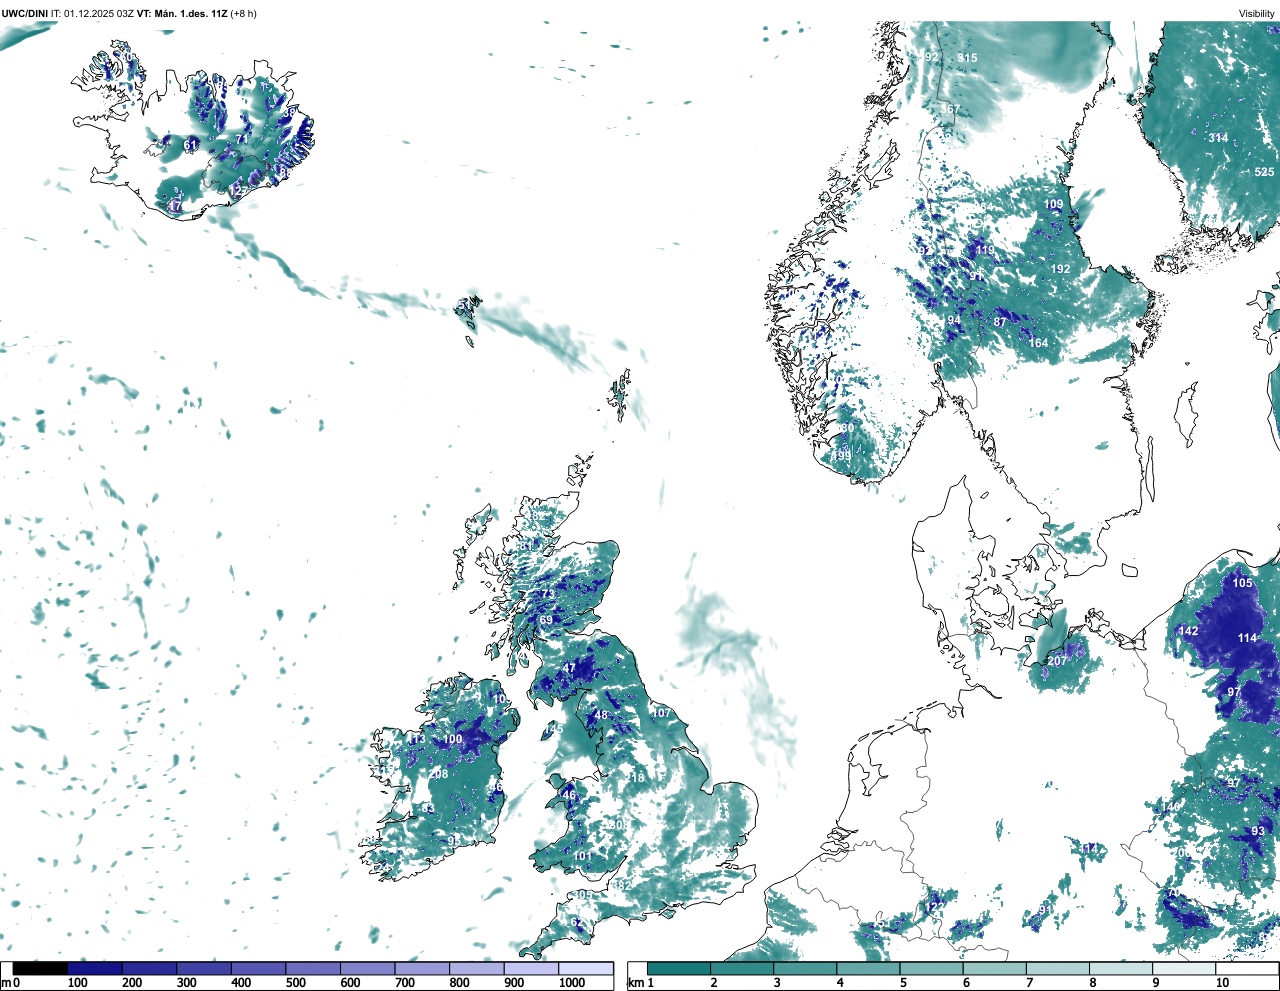
Task: Click the 'UWC/DINI' model header text
Action: pos(24,13)
